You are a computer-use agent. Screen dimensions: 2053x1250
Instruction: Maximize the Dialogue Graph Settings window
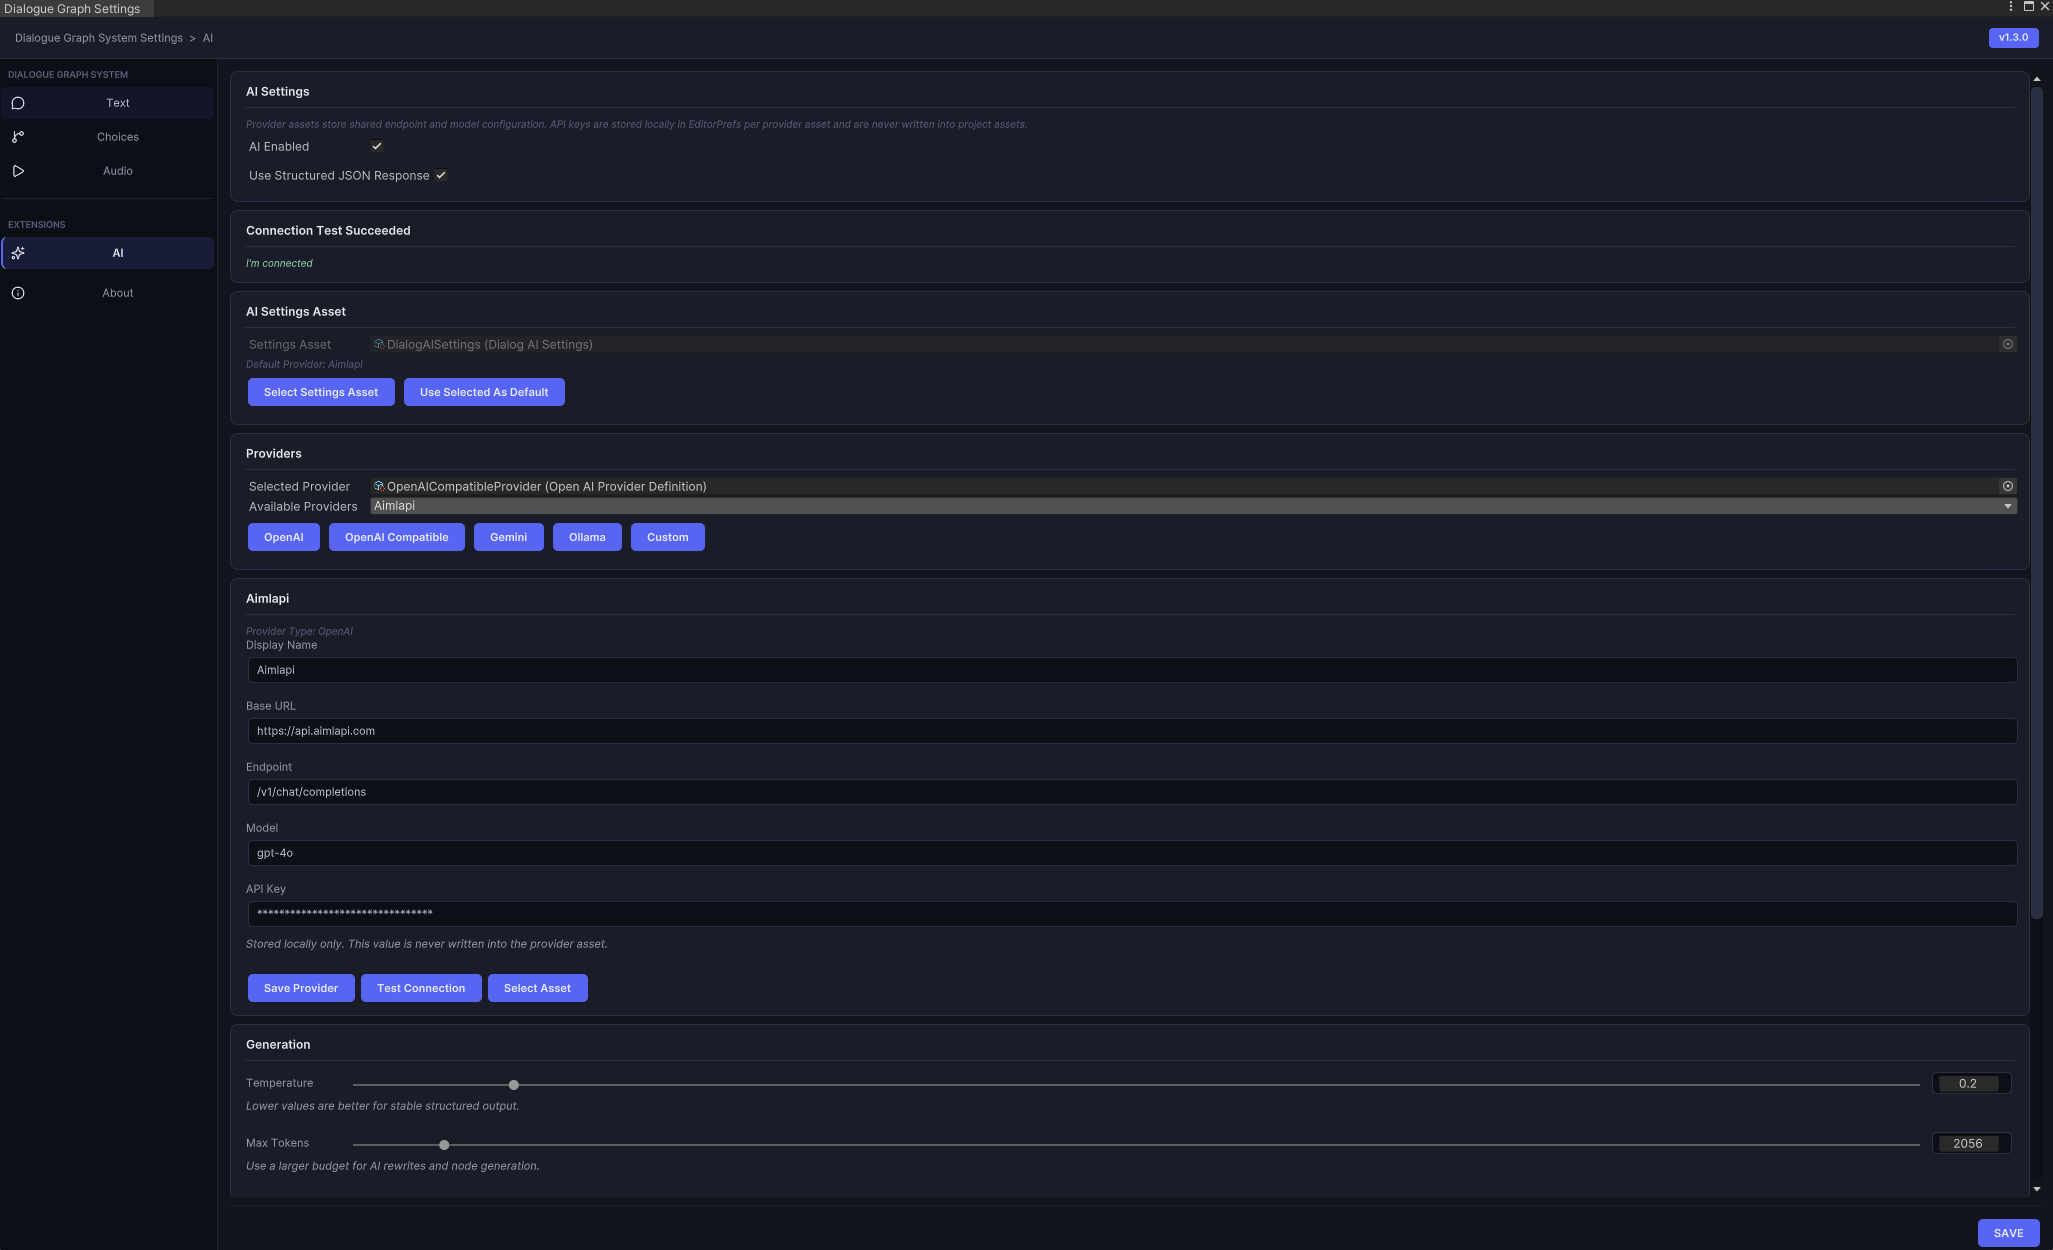[2029, 6]
